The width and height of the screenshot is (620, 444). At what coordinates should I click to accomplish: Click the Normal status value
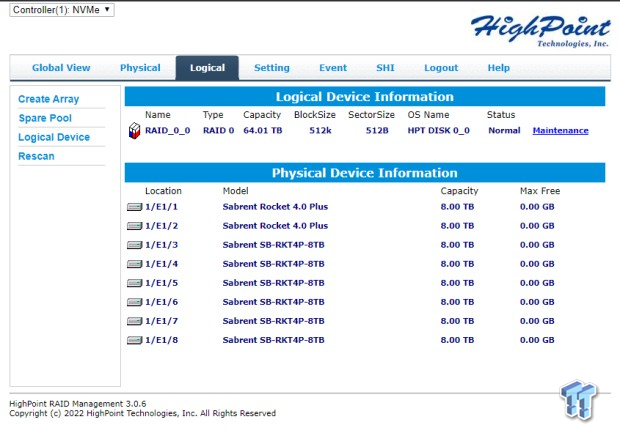pyautogui.click(x=504, y=130)
